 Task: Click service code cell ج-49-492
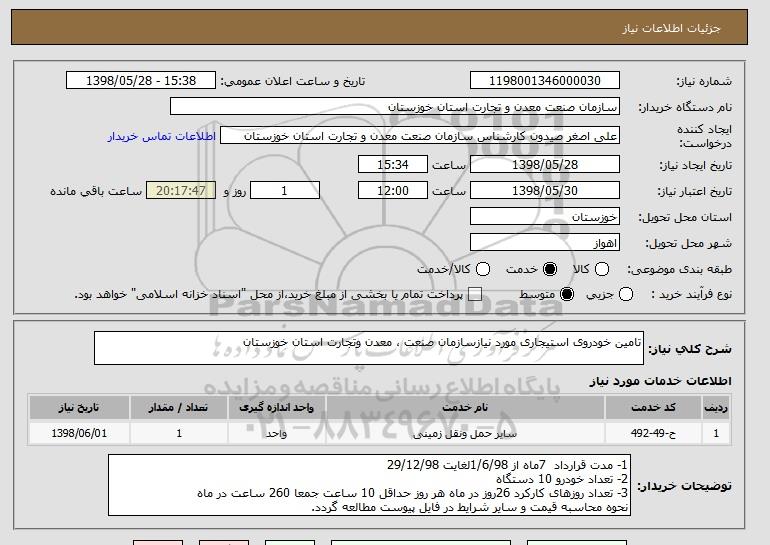(x=653, y=434)
